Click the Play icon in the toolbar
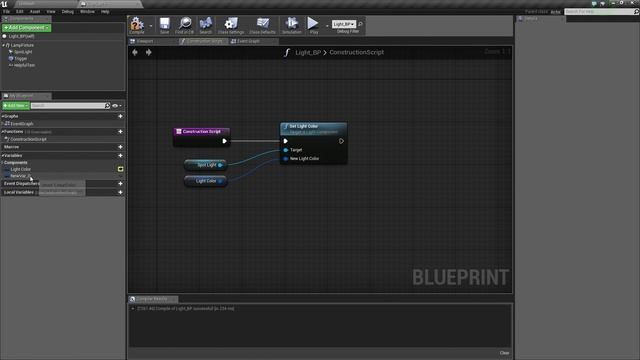640x360 pixels. pyautogui.click(x=313, y=25)
